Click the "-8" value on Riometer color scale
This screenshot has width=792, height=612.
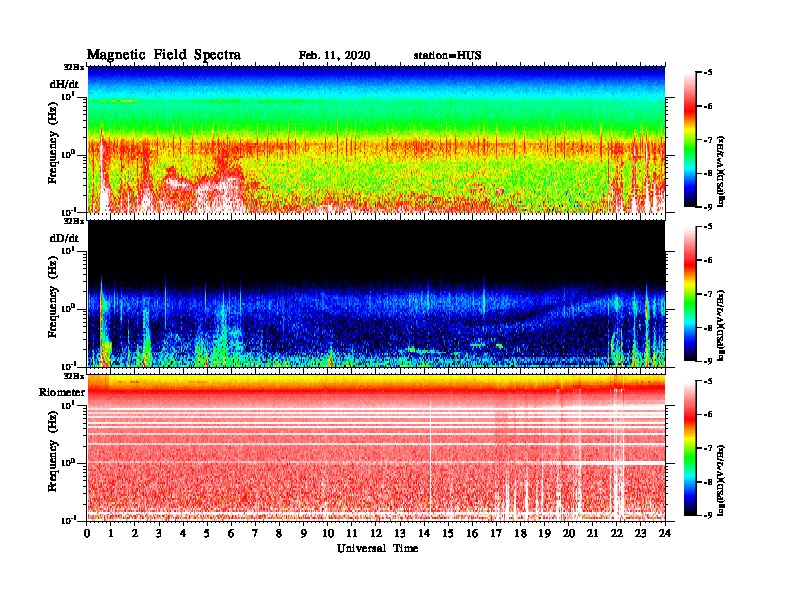pyautogui.click(x=708, y=482)
